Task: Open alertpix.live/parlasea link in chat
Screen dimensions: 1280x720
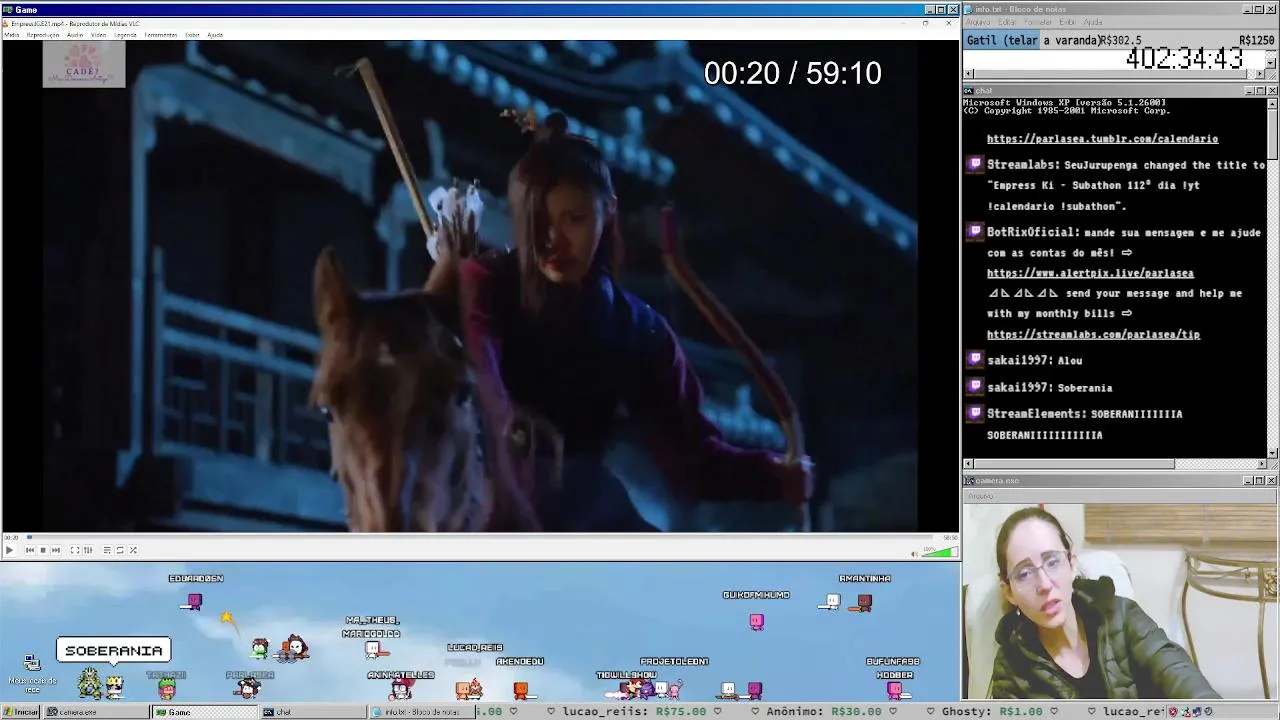Action: (1090, 273)
